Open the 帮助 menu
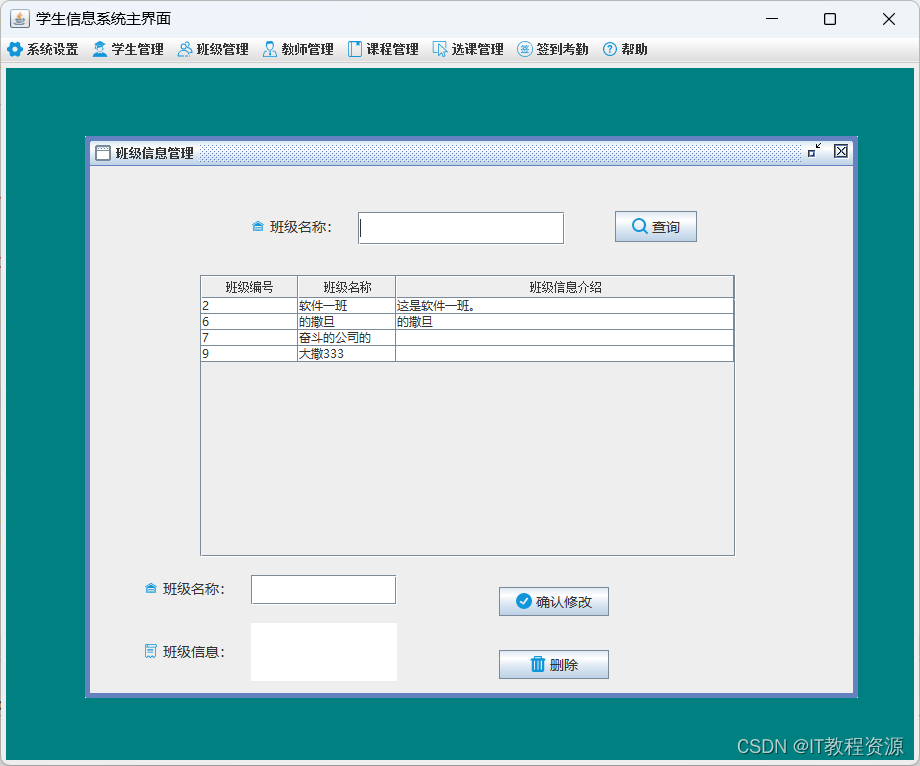This screenshot has height=766, width=920. tap(625, 49)
